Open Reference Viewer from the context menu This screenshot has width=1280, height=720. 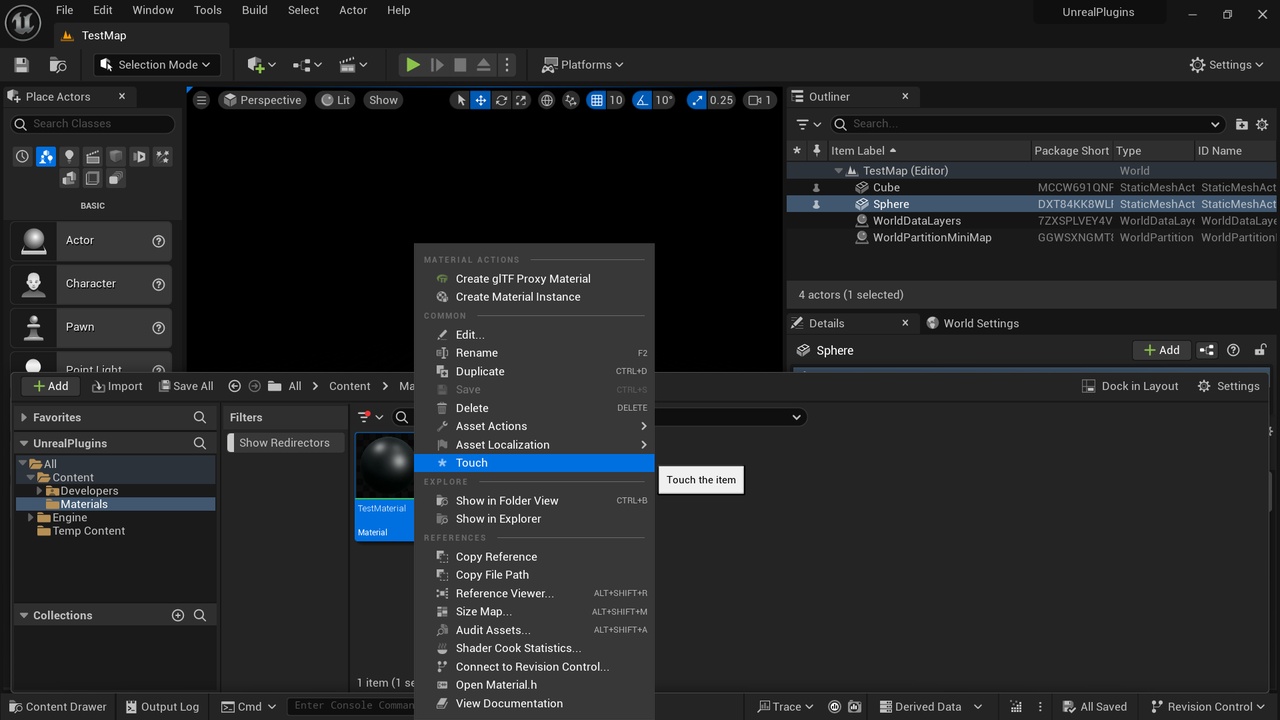[534, 594]
